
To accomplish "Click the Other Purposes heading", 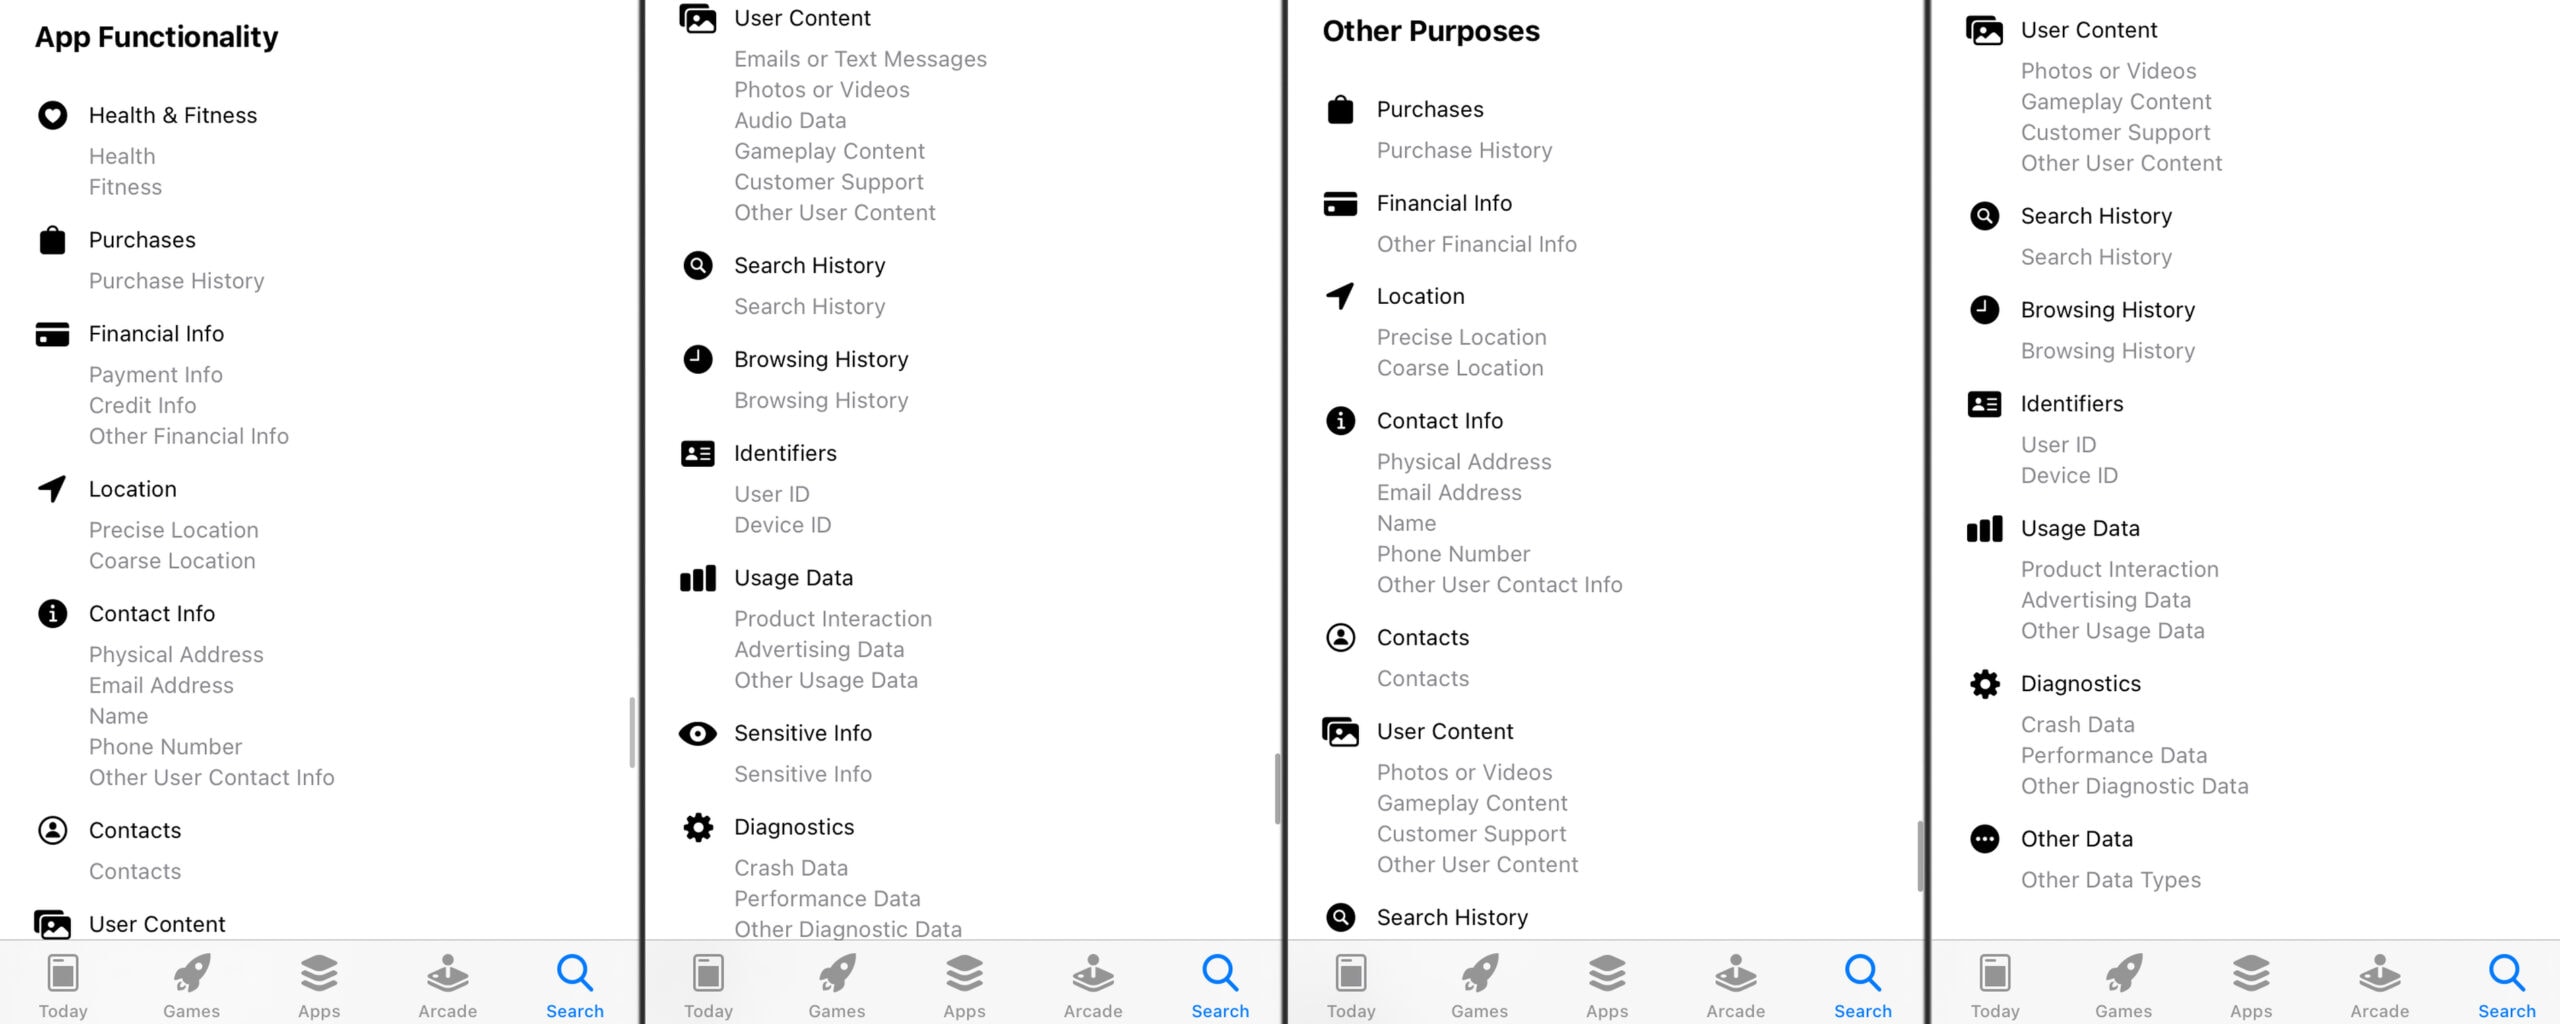I will pyautogui.click(x=1431, y=31).
